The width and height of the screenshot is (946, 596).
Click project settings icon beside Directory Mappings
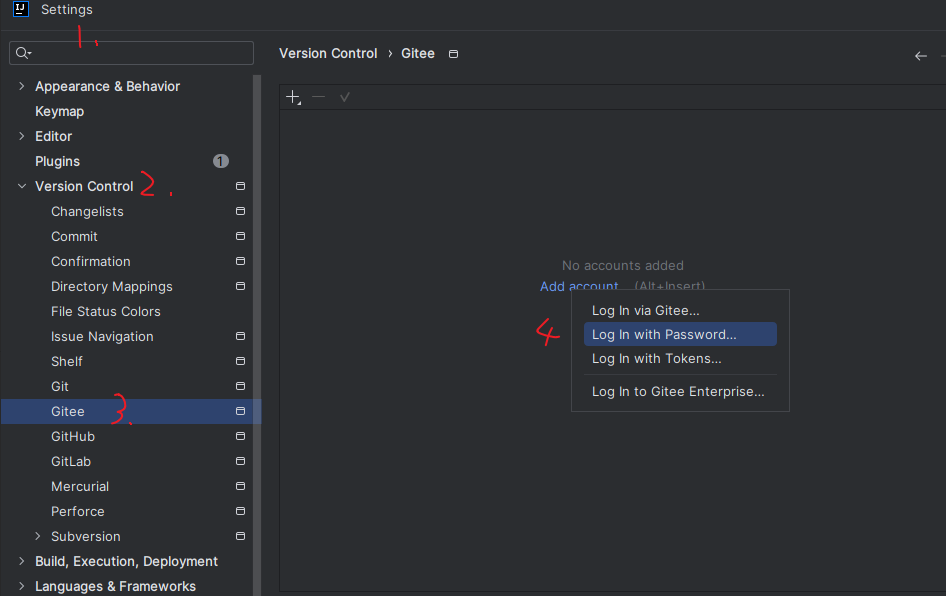(240, 286)
